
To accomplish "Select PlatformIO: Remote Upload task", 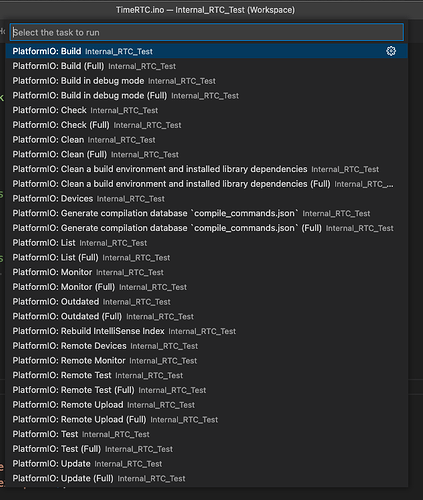I will tap(206, 405).
